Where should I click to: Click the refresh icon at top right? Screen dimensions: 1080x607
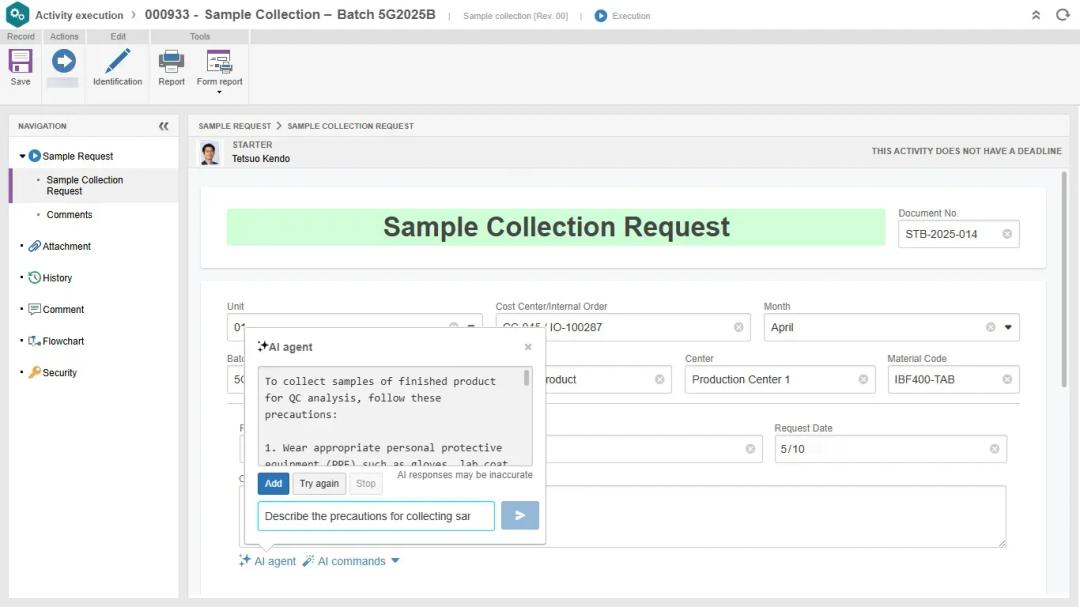(x=1062, y=15)
